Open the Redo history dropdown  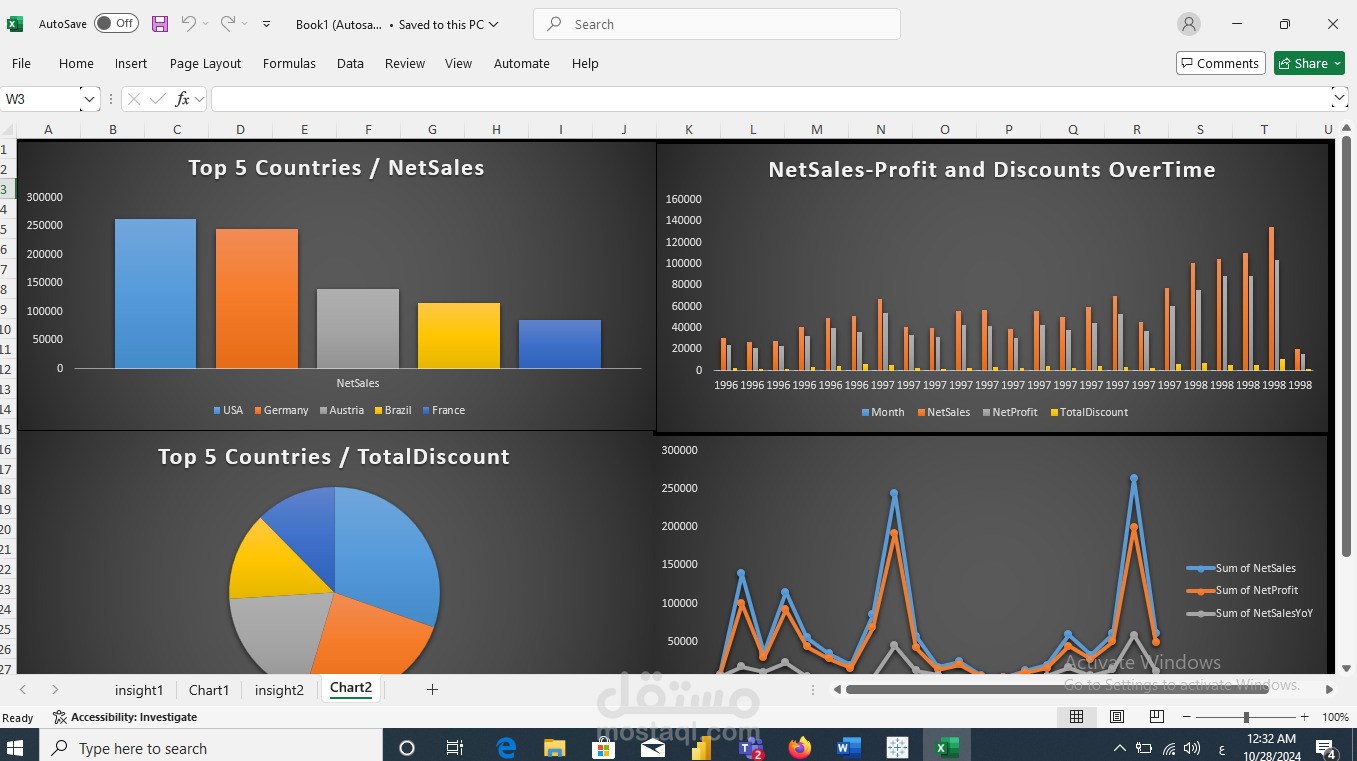point(244,24)
